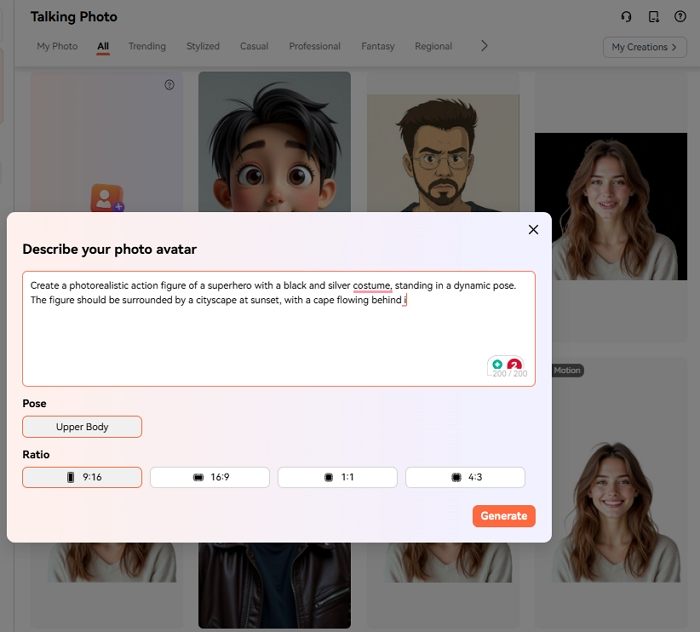Switch to Professional tab
Screen dimensions: 700x632
coord(315,46)
